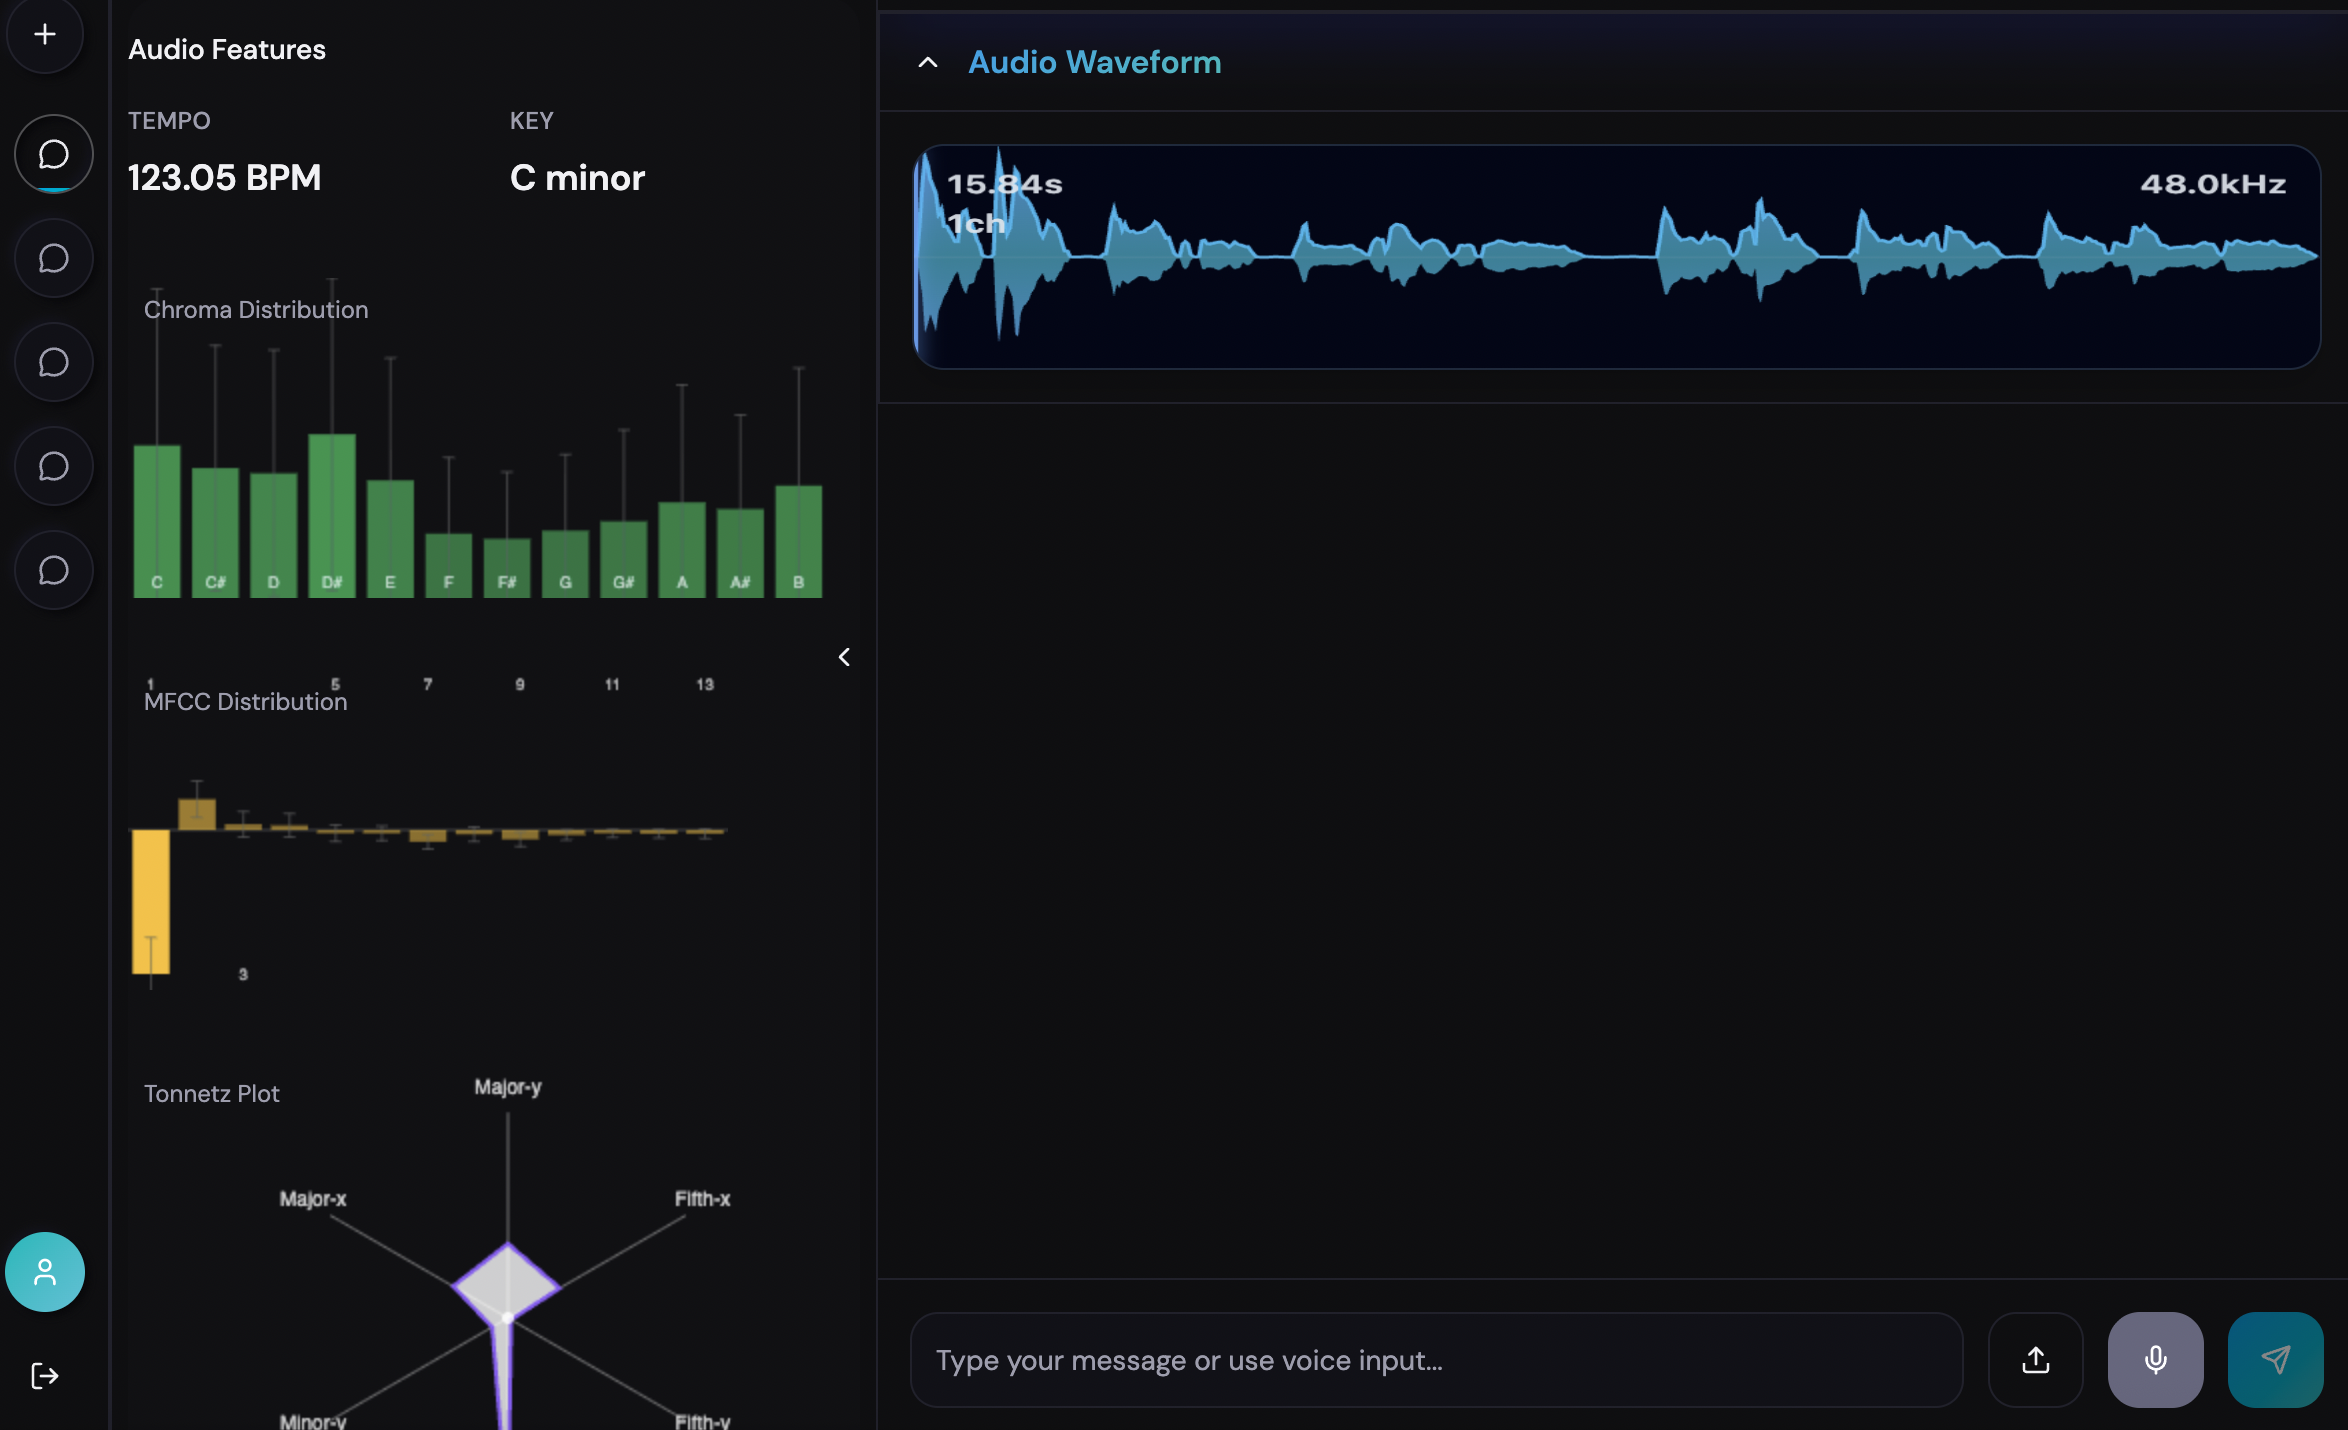Select the C bar in Chroma Distribution
Viewport: 2348px width, 1430px height.
click(x=156, y=520)
